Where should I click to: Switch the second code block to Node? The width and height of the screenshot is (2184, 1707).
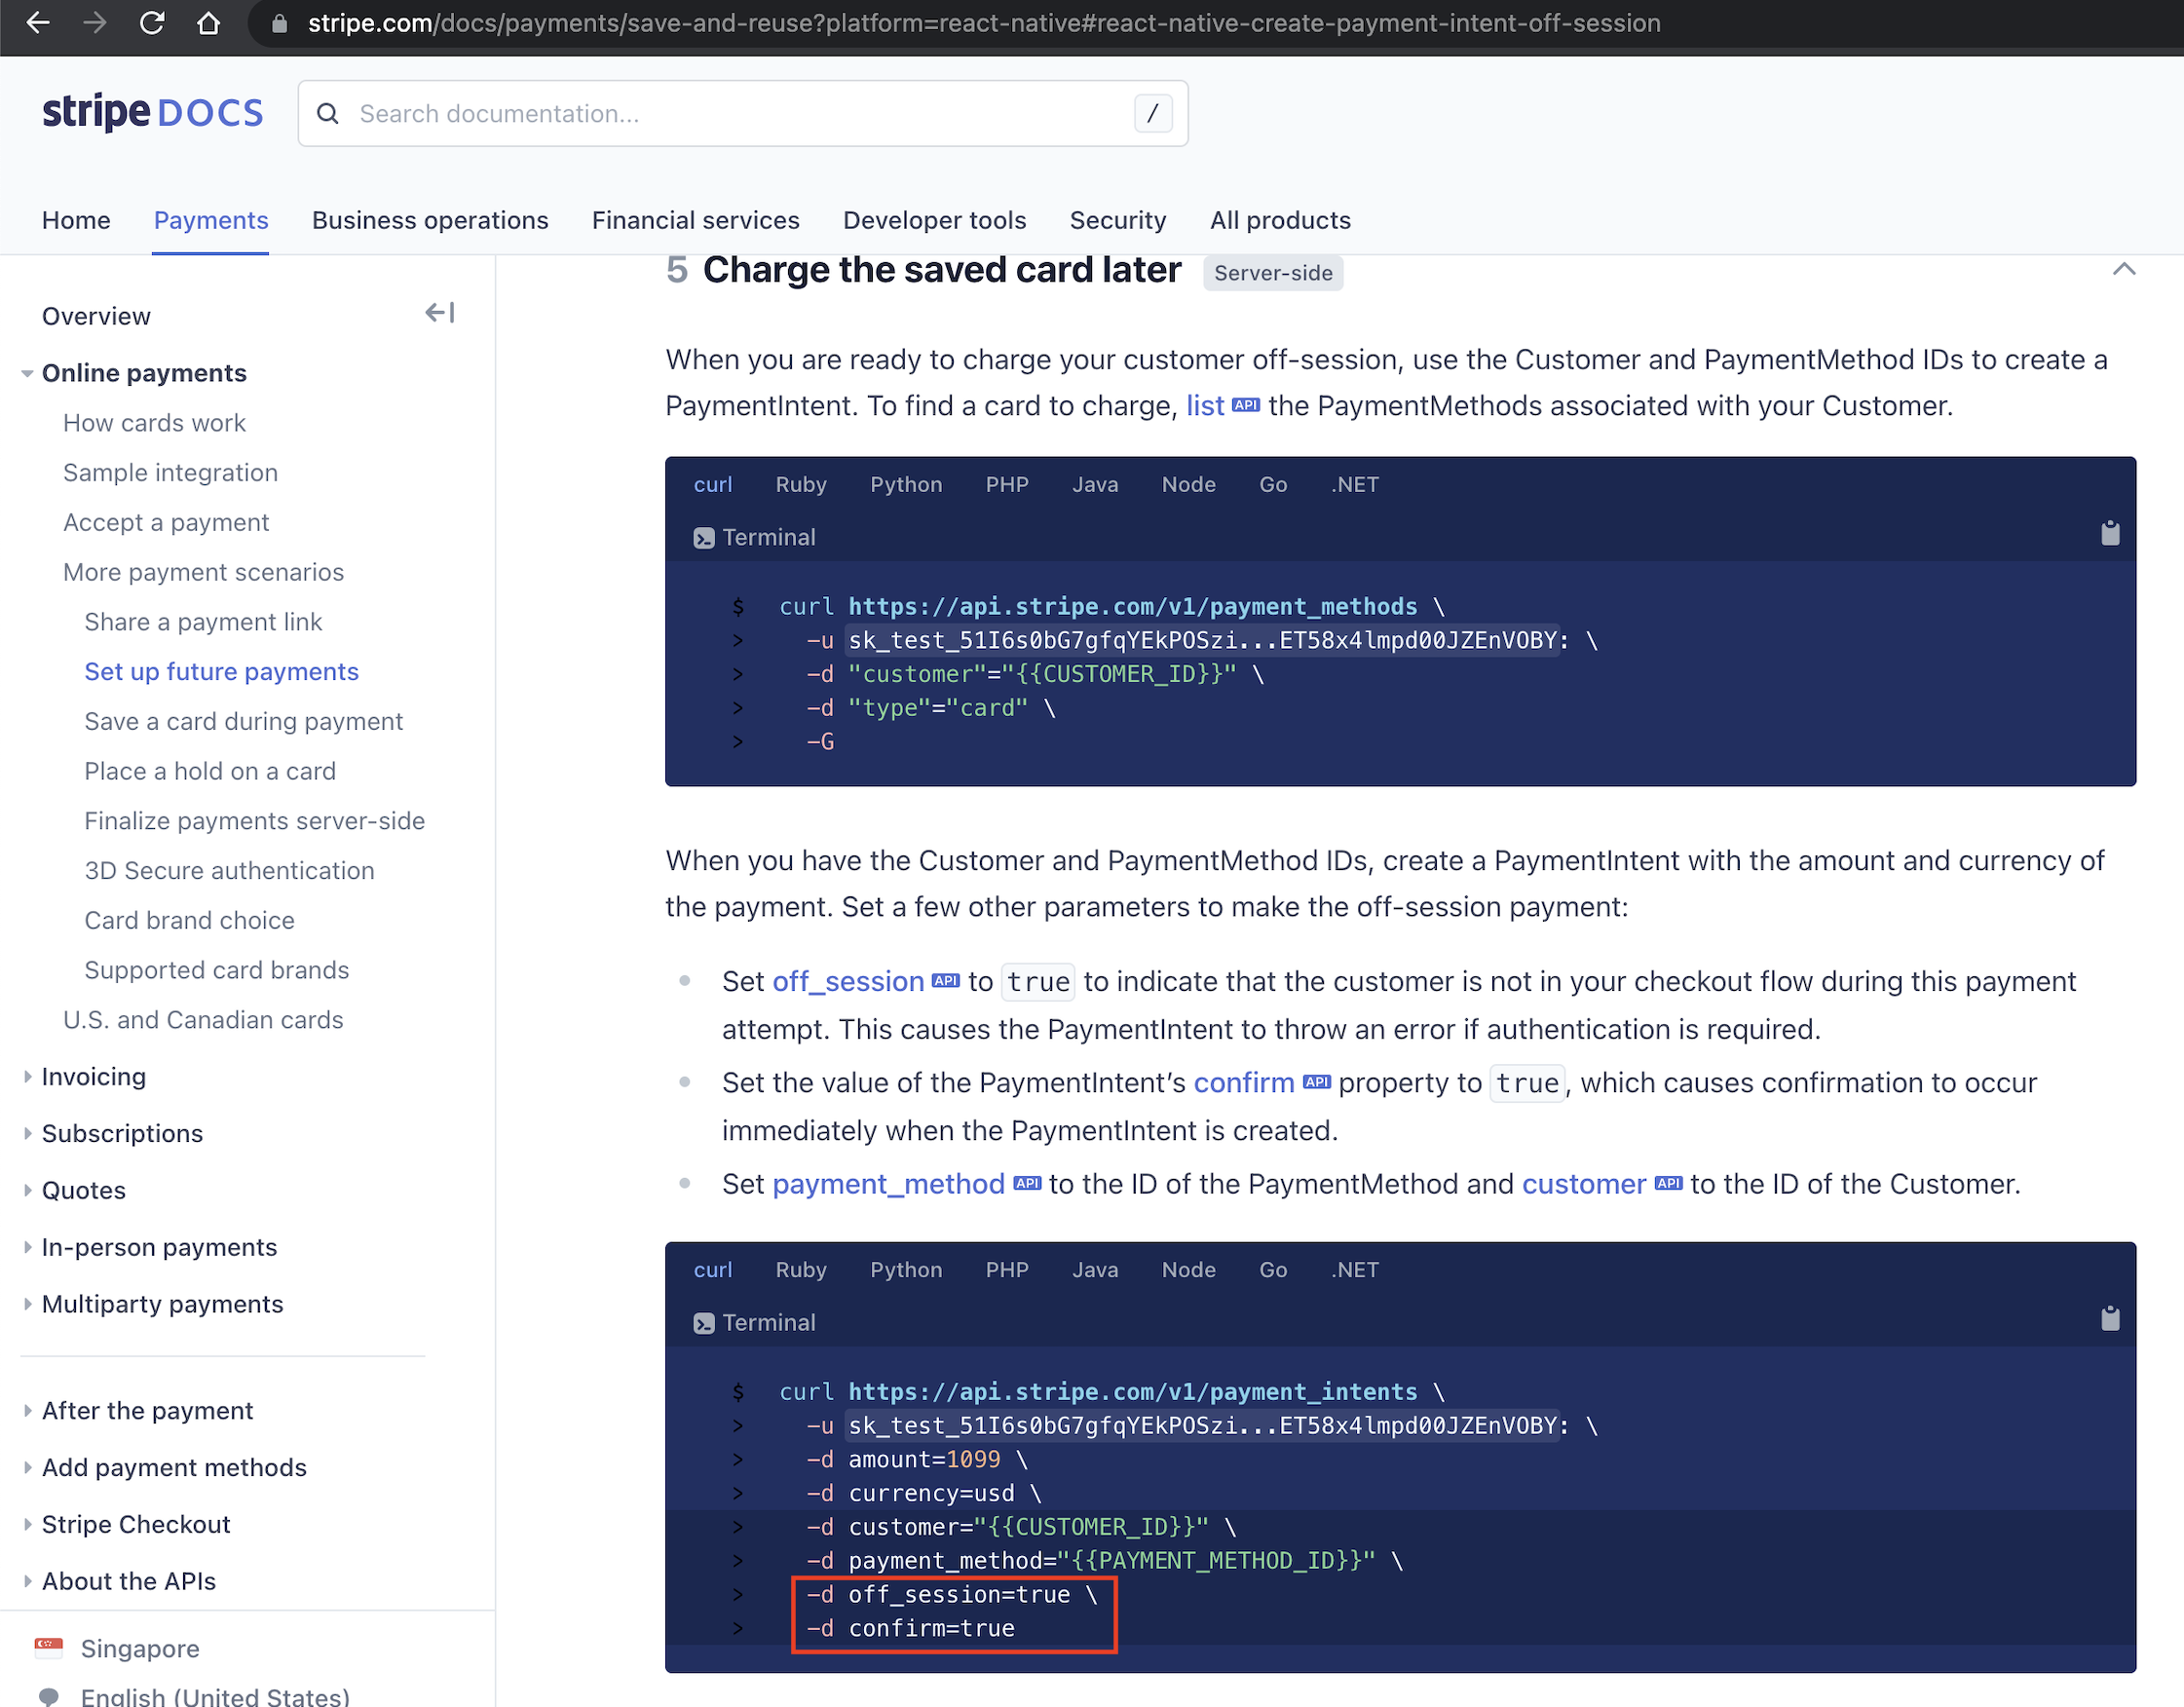click(x=1188, y=1269)
